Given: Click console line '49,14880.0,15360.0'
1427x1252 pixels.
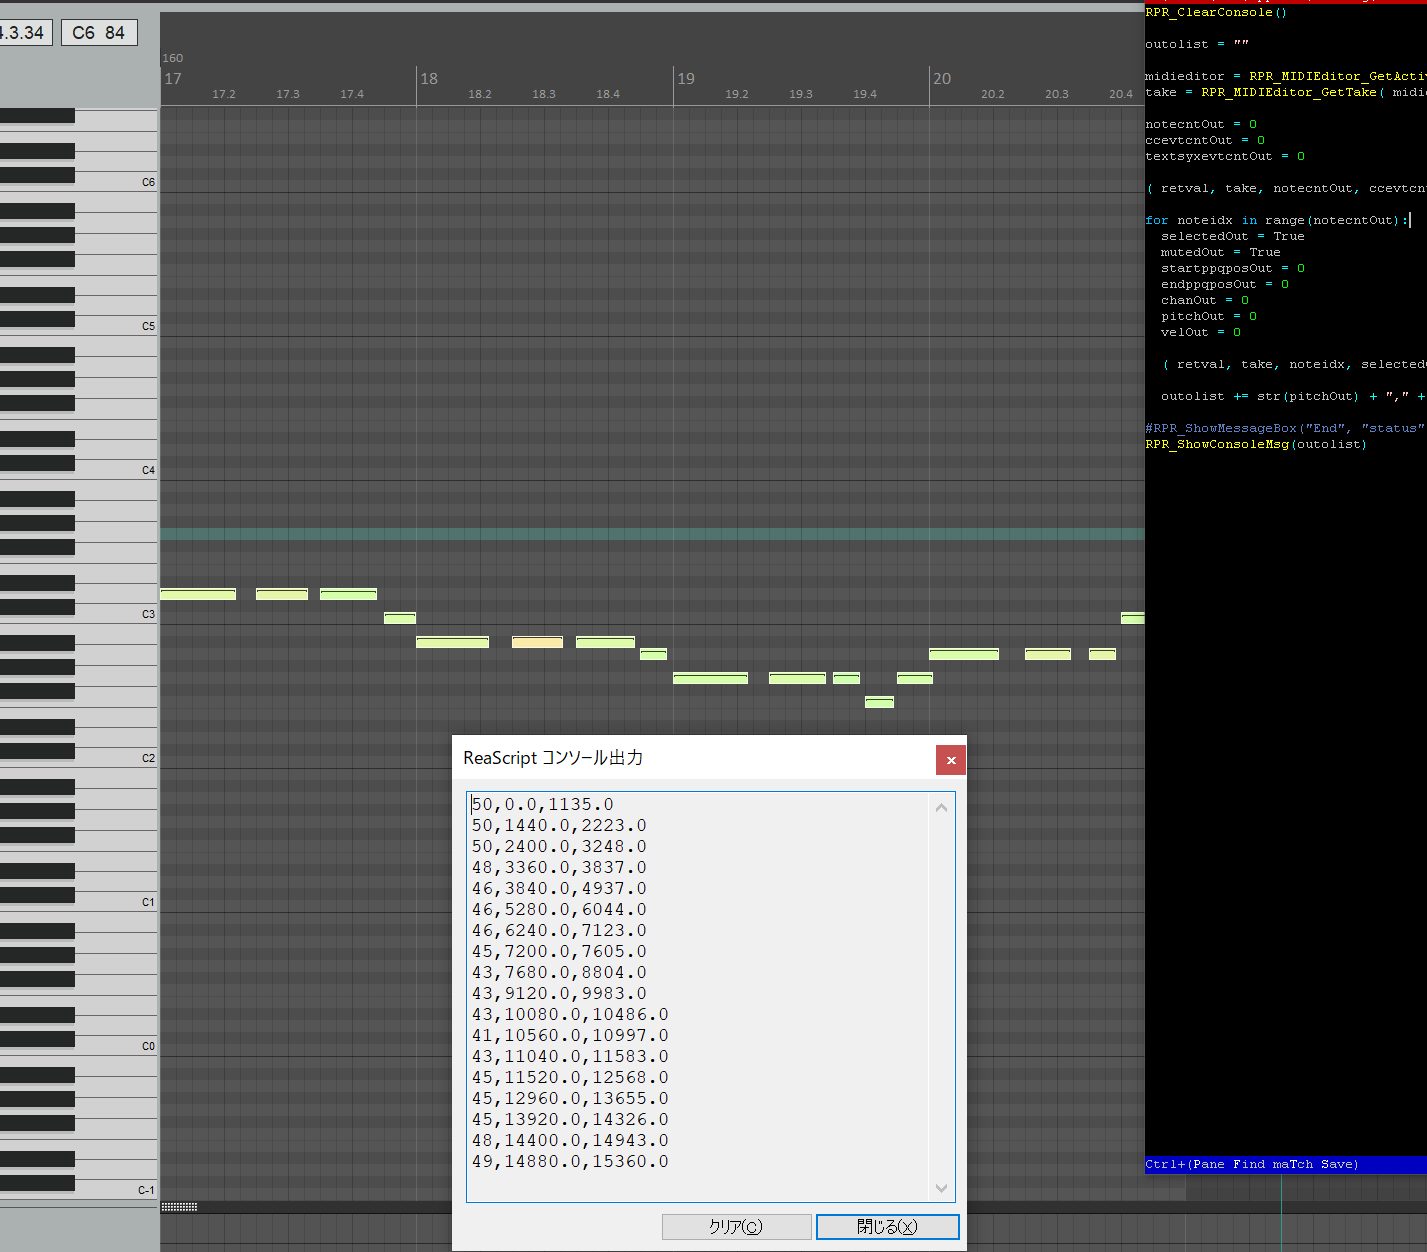Looking at the screenshot, I should (570, 1161).
